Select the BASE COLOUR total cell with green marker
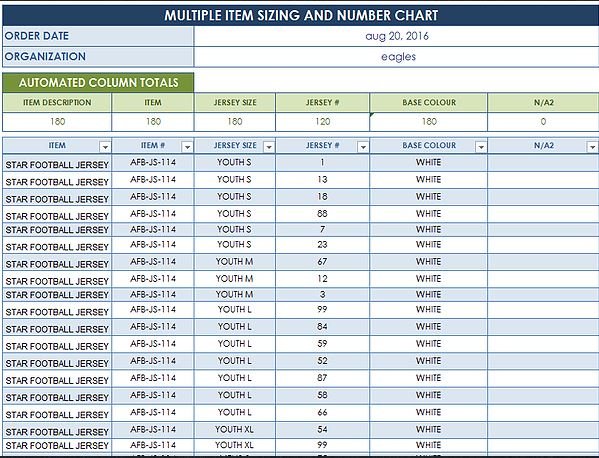Image resolution: width=599 pixels, height=458 pixels. tap(429, 122)
